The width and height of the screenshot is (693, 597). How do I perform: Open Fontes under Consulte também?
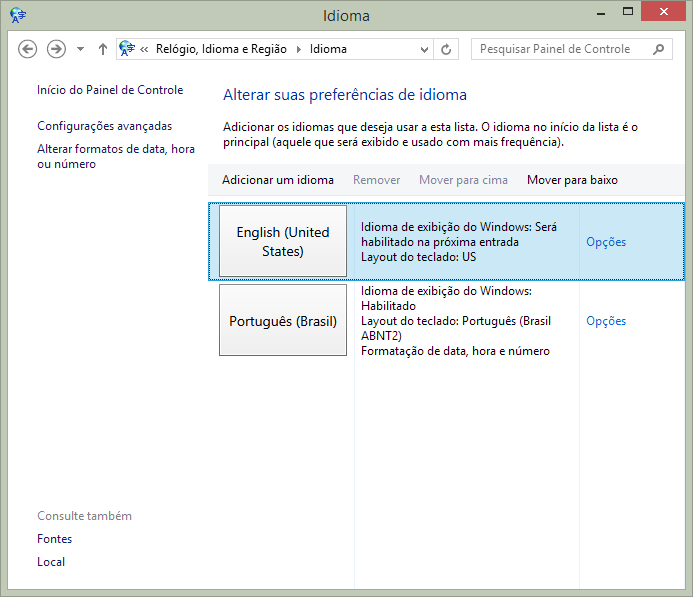tap(55, 539)
